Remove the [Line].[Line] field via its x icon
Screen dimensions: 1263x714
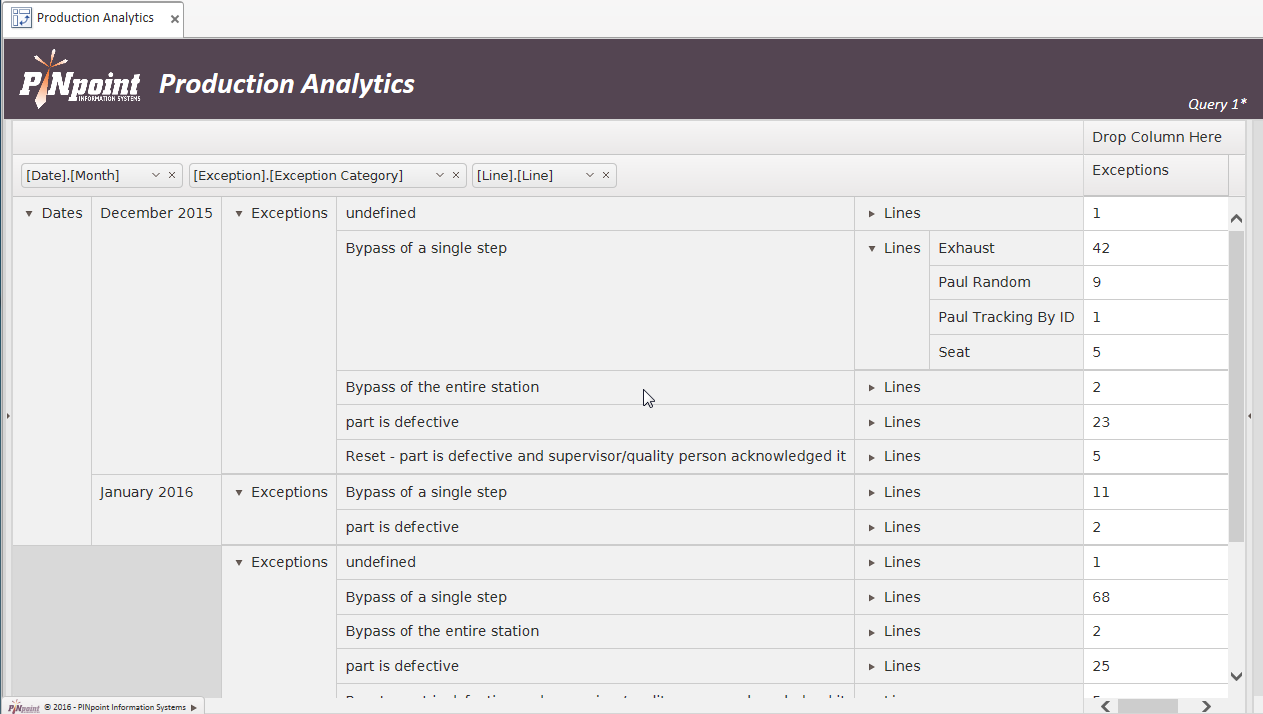[x=606, y=175]
